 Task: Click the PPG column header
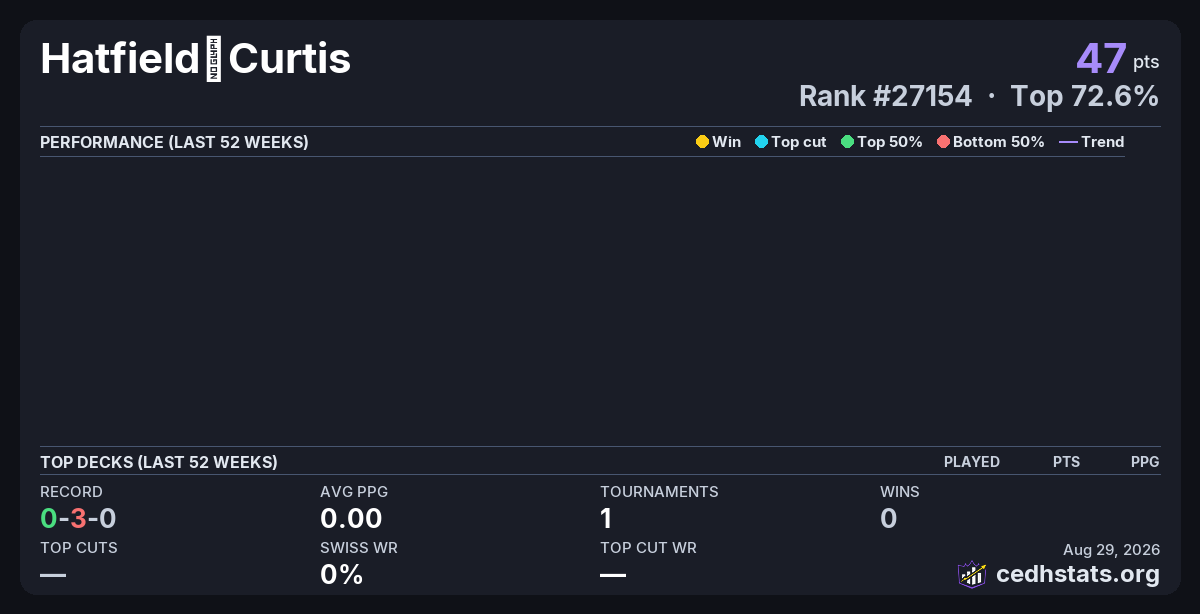(1145, 462)
